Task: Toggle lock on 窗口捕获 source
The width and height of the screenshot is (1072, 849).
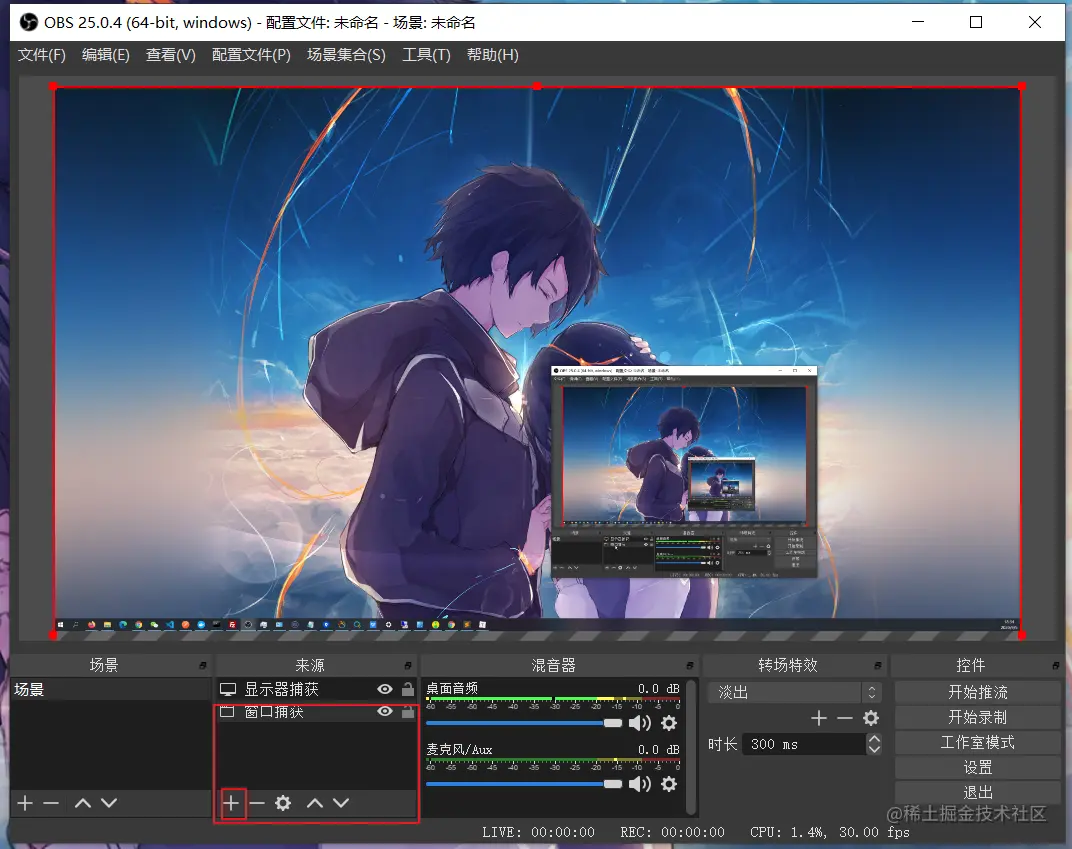Action: [408, 711]
